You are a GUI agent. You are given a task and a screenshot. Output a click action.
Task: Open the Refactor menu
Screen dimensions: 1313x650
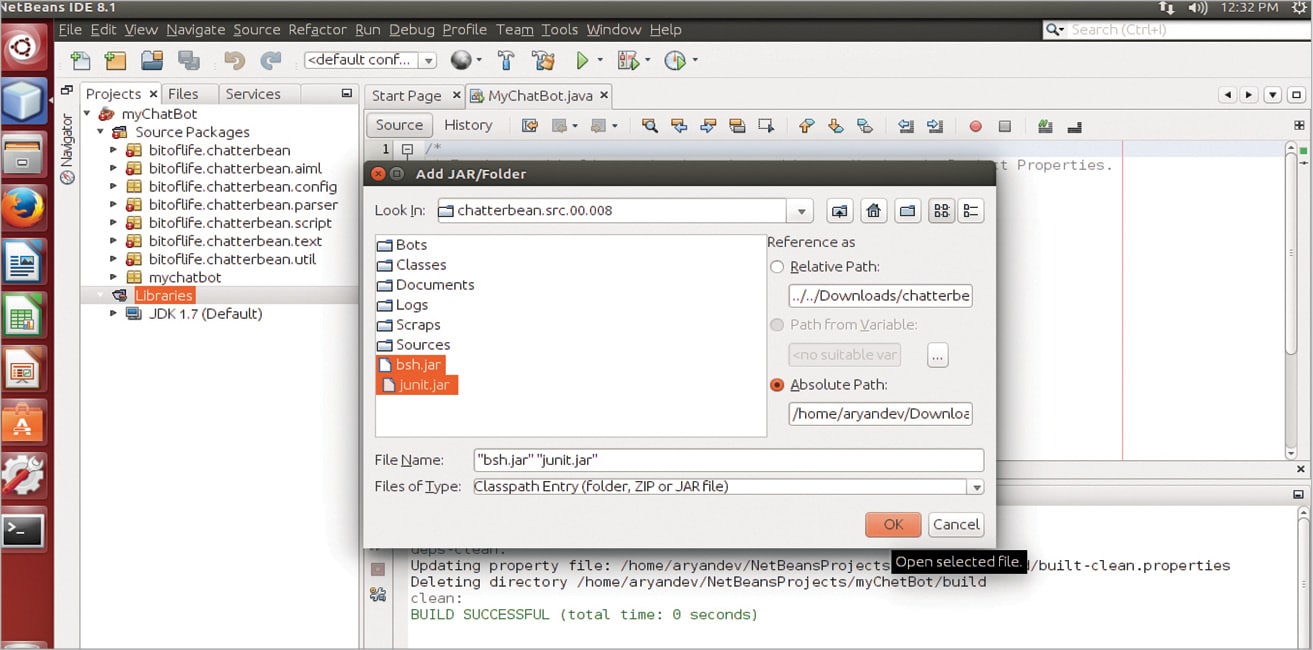317,30
